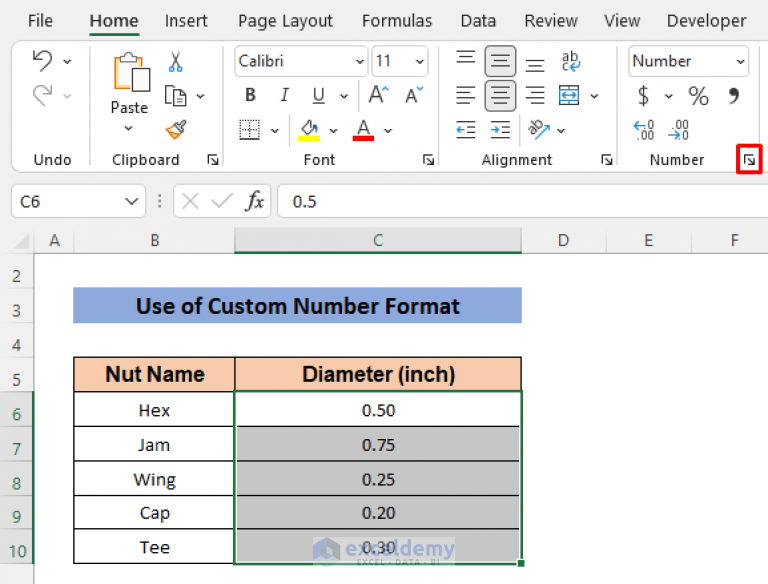Screen dimensions: 768x584
Task: Select column C header
Action: pyautogui.click(x=378, y=240)
